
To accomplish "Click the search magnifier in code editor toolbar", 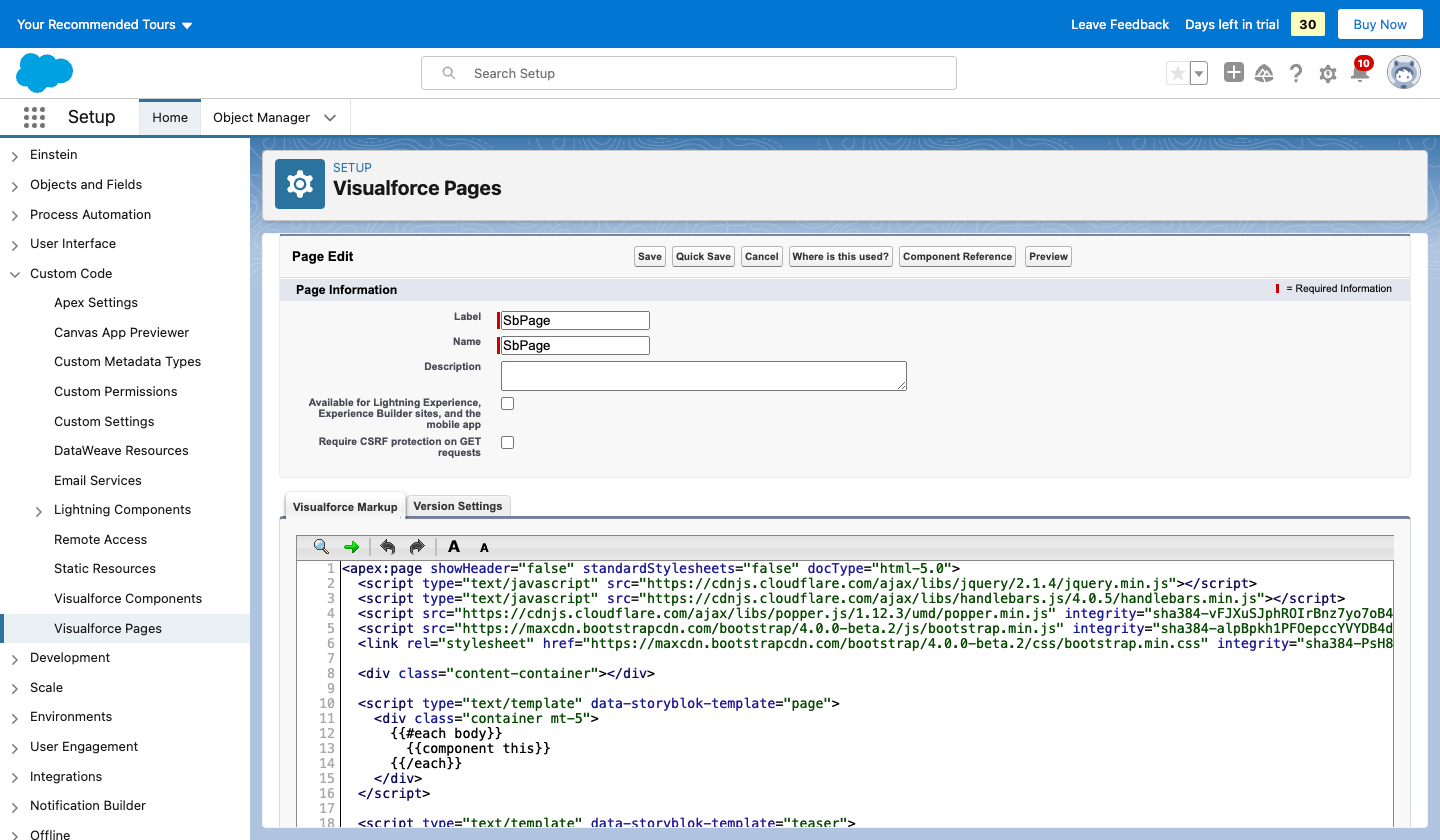I will [321, 547].
